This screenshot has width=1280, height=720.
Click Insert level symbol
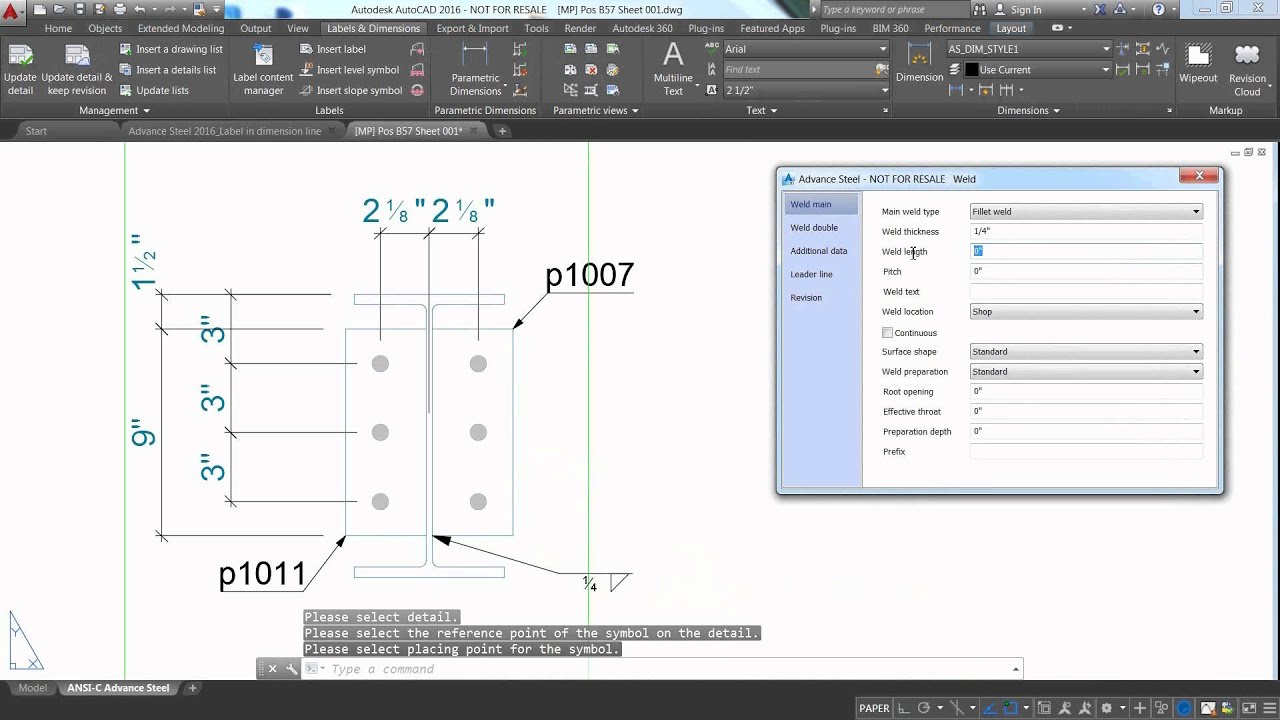pyautogui.click(x=358, y=69)
